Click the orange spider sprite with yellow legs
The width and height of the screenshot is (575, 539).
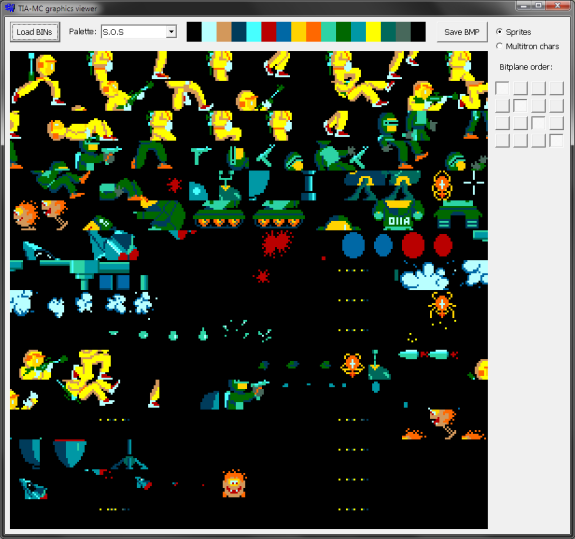(x=442, y=306)
